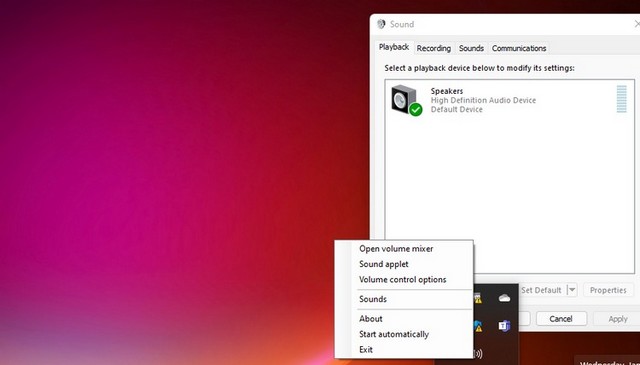Screen dimensions: 640x365
Task: Click the green default-device checkmark badge
Action: (x=416, y=109)
